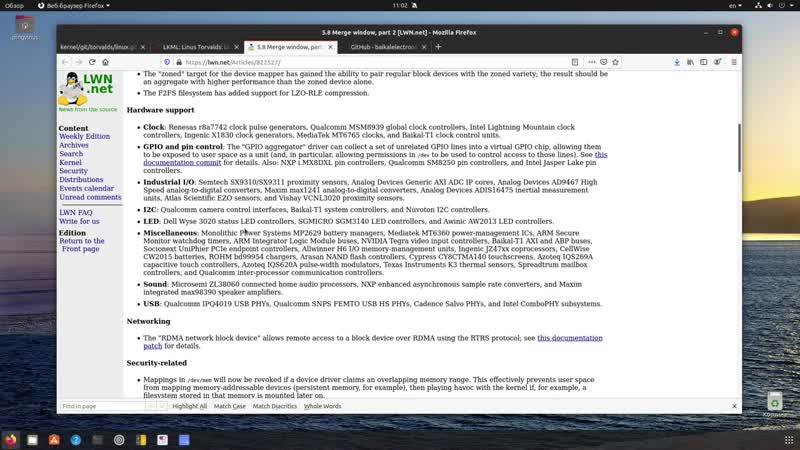This screenshot has width=800, height=450.
Task: Save page to Pocket
Action: click(604, 62)
